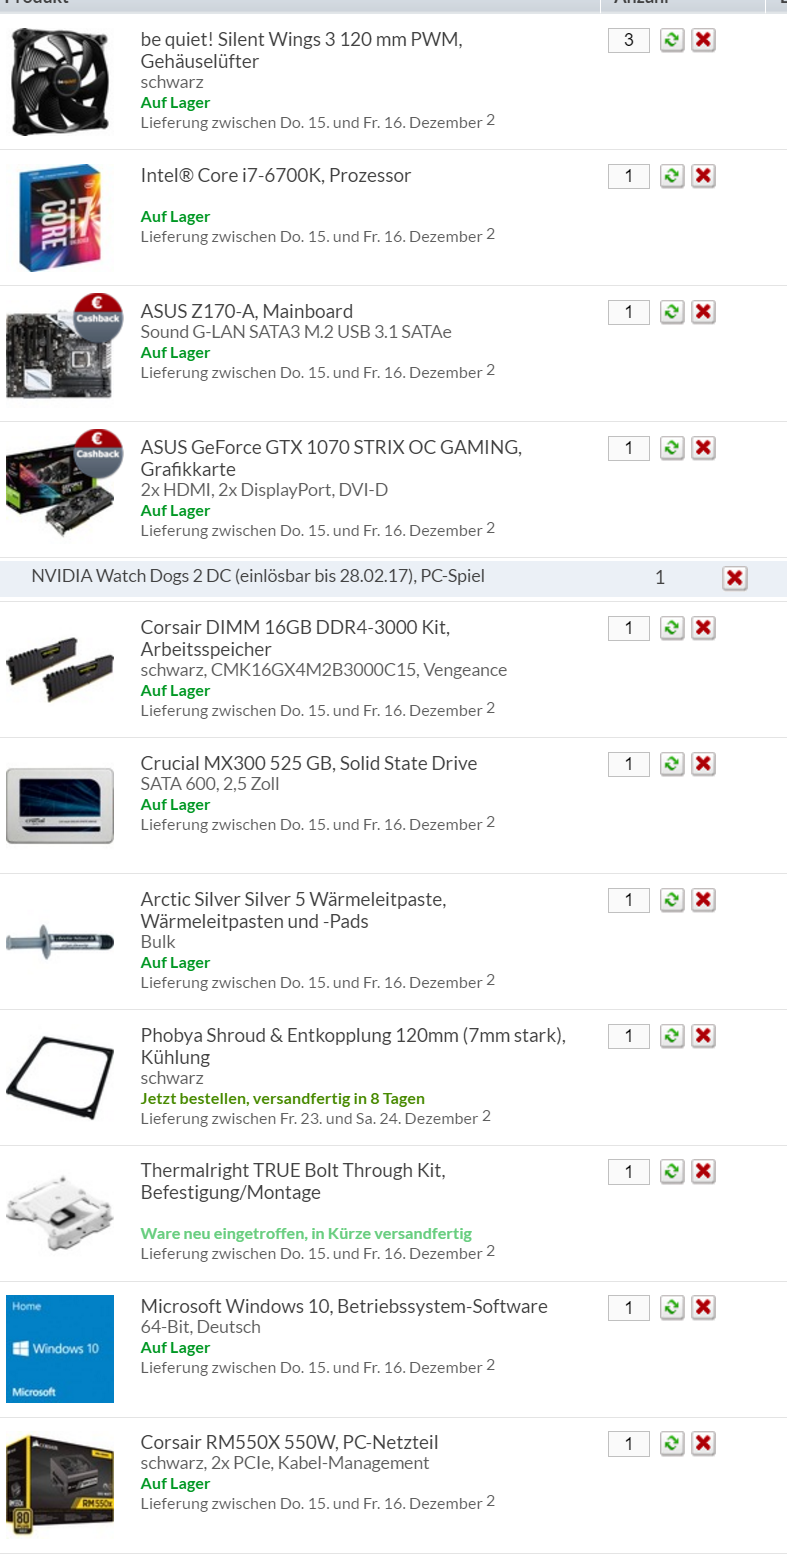787x1568 pixels.
Task: Open the Crucial MX300 525 GB link
Action: (x=309, y=763)
